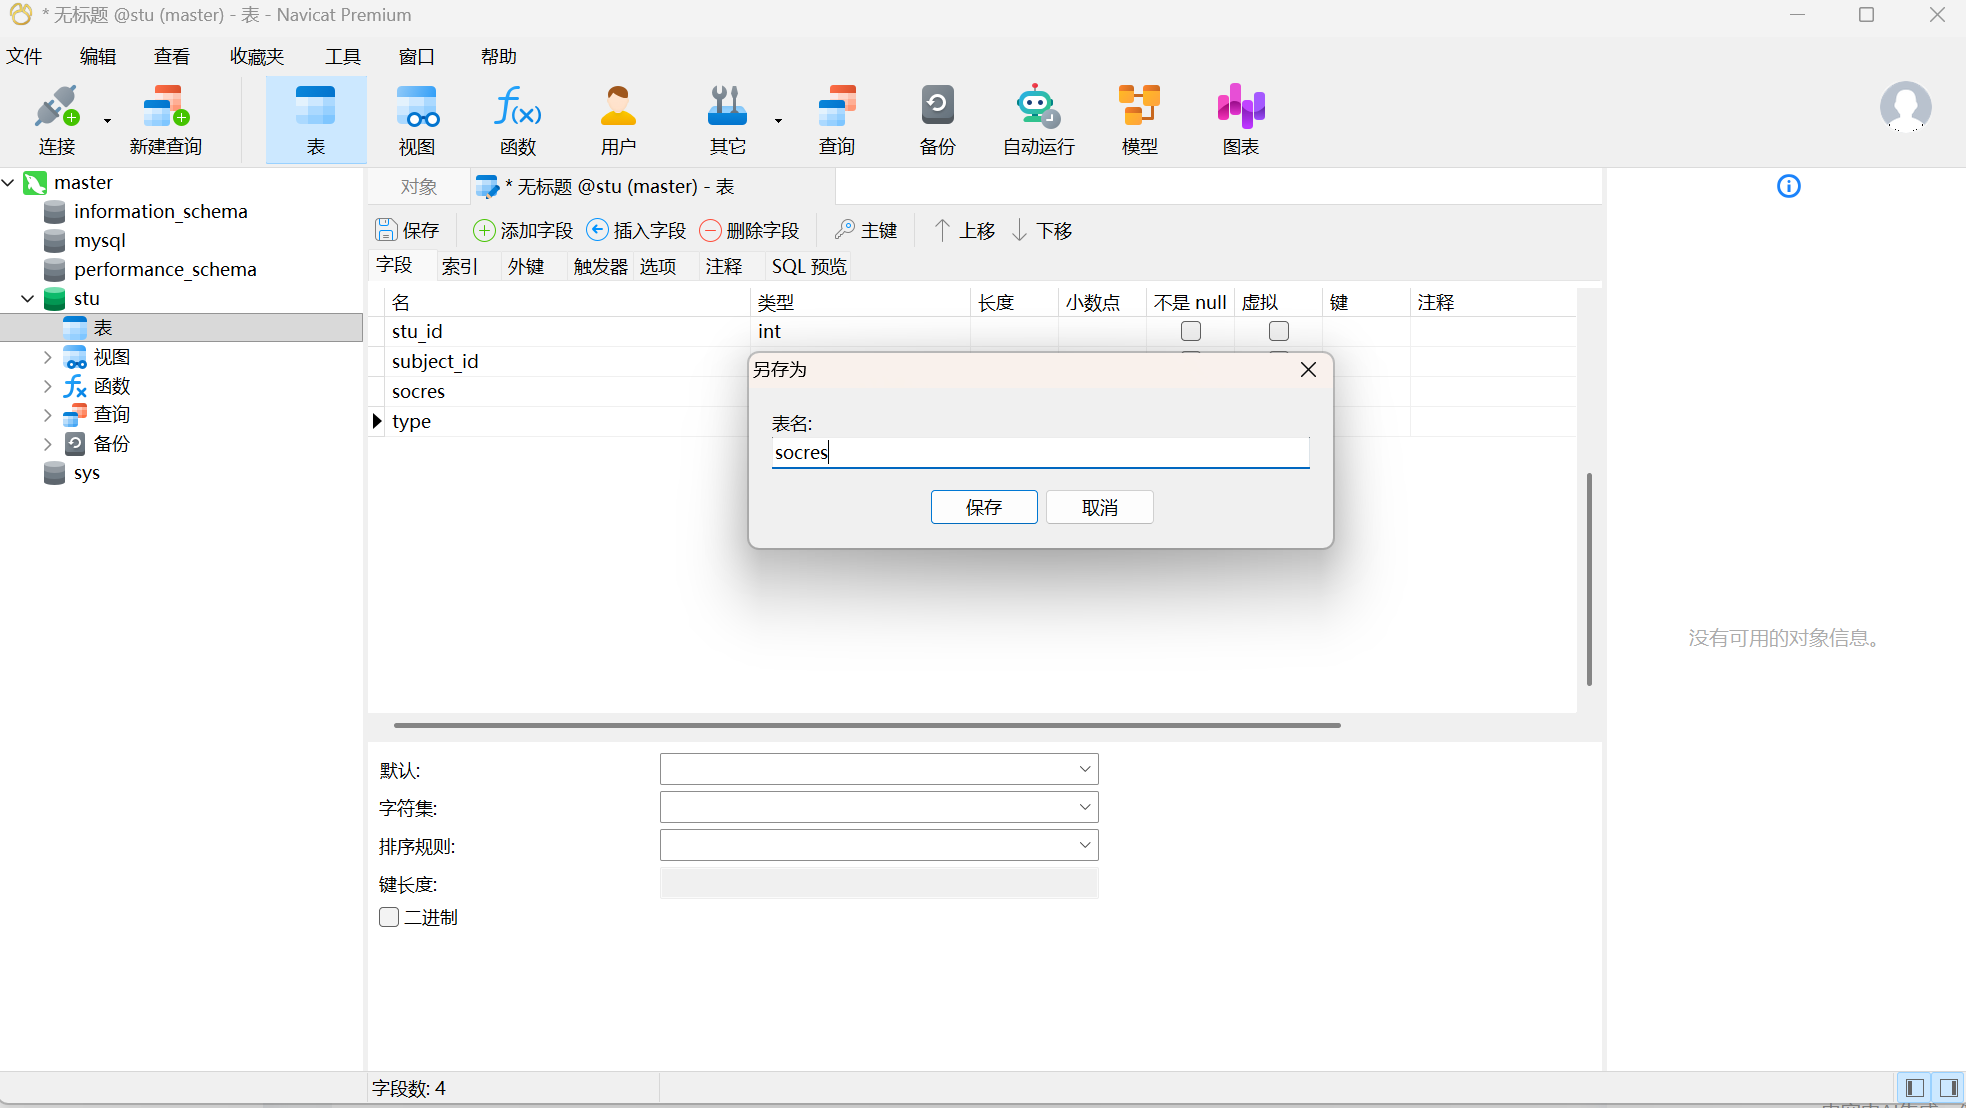Collapse the stu database tree node
1966x1108 pixels.
(28, 299)
